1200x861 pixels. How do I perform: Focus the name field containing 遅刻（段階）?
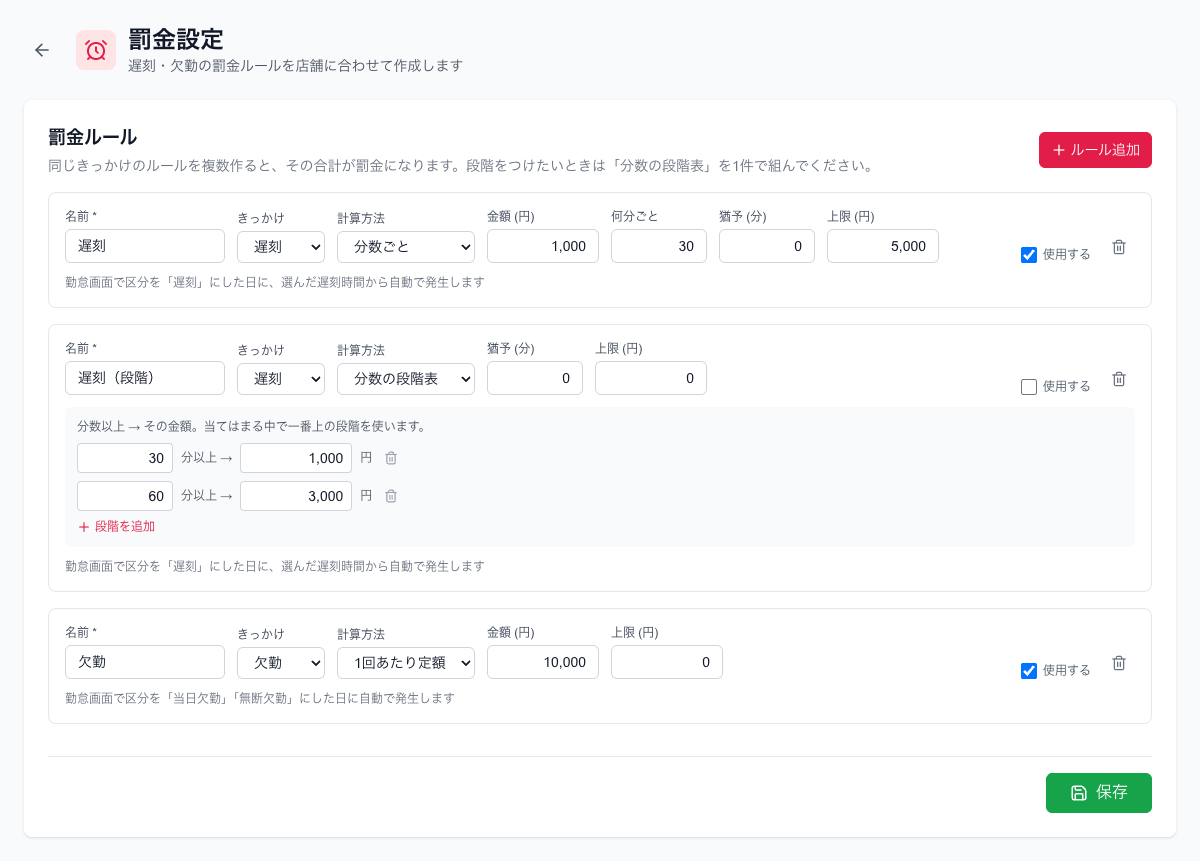pyautogui.click(x=145, y=378)
